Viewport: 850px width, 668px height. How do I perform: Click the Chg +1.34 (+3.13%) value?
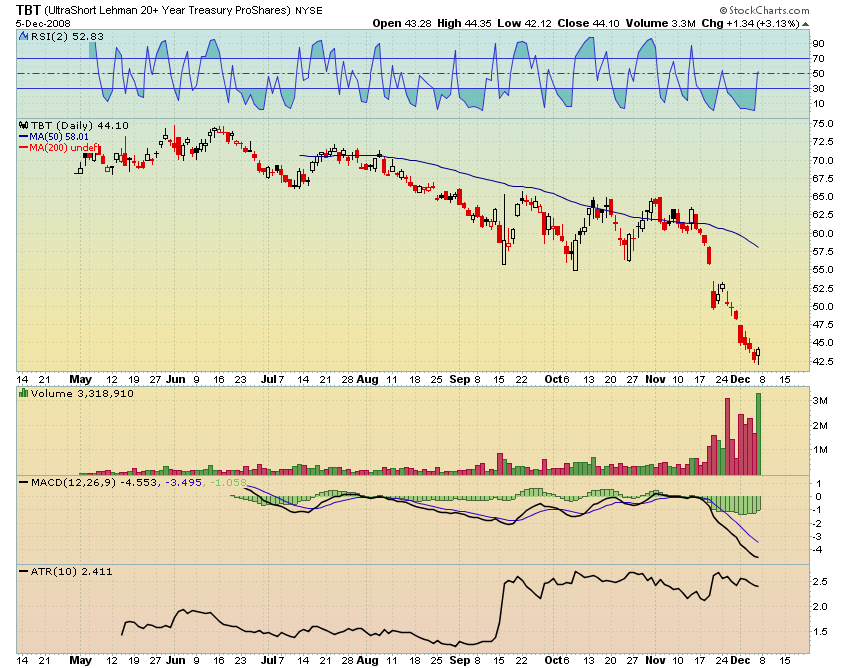coord(751,23)
